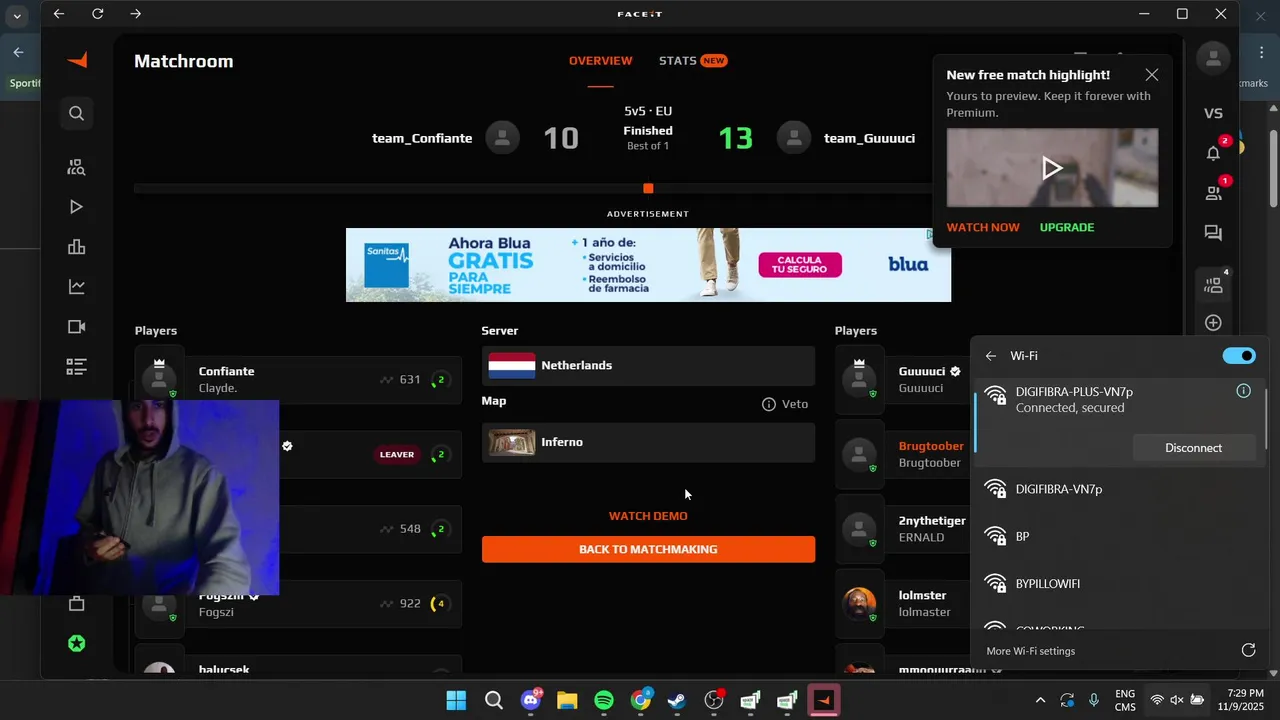Play the match highlight video preview
This screenshot has height=720, width=1280.
pos(1052,167)
